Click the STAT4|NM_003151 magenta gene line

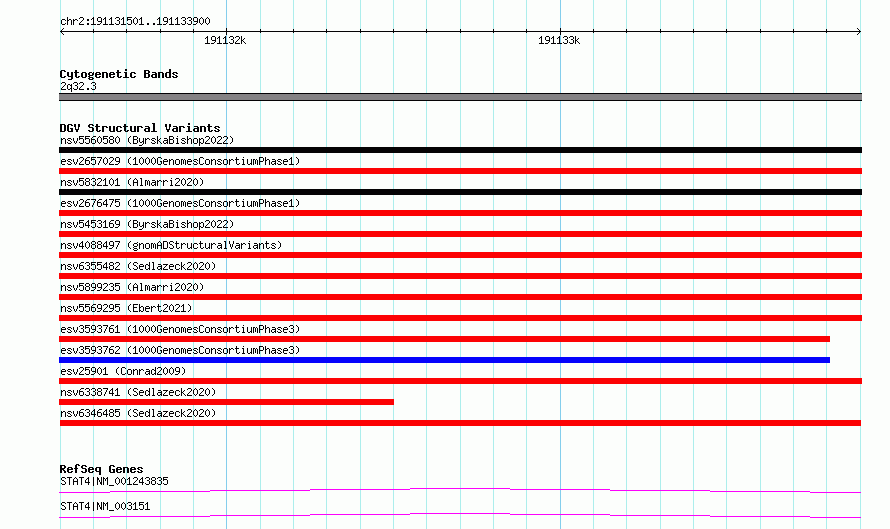[x=460, y=515]
